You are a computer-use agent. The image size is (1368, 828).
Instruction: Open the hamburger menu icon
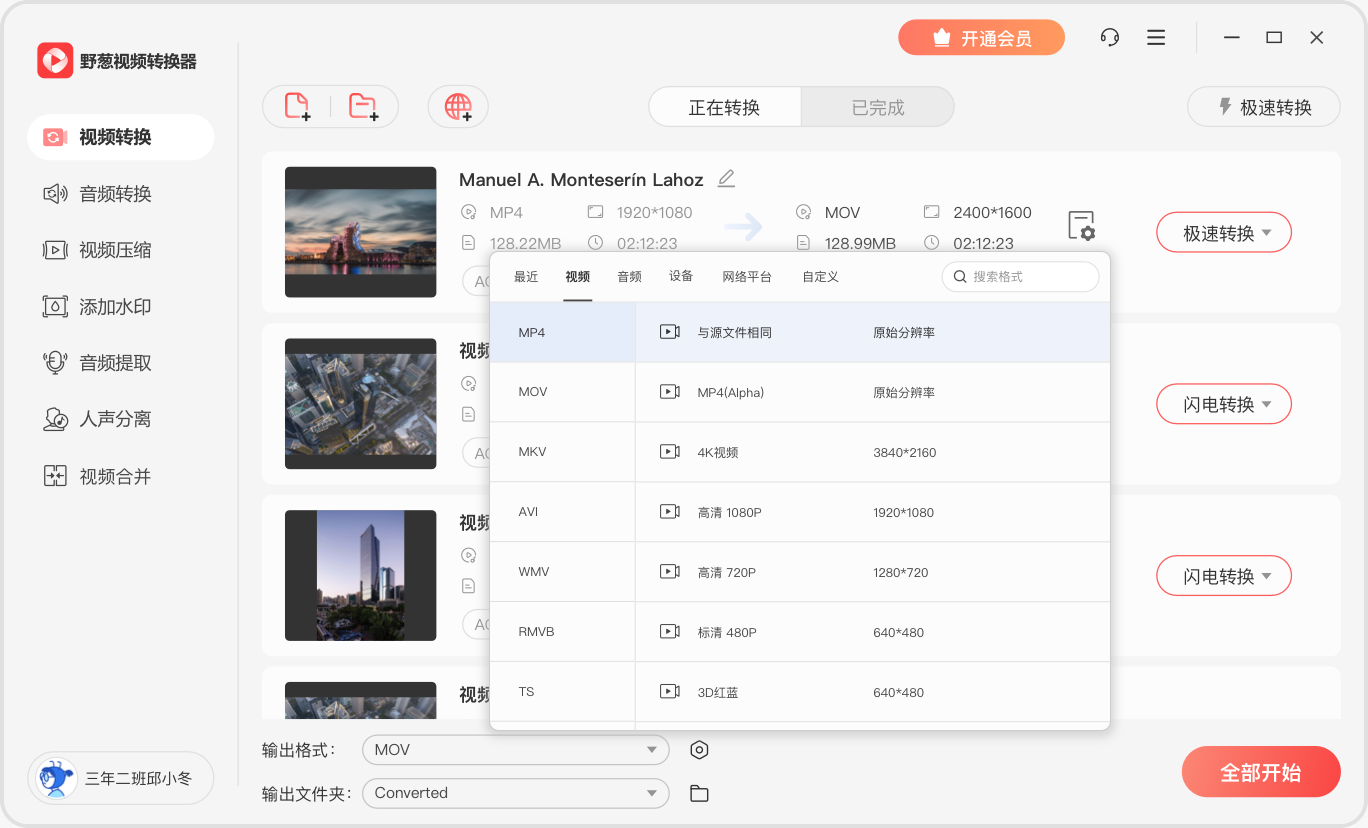pos(1156,38)
